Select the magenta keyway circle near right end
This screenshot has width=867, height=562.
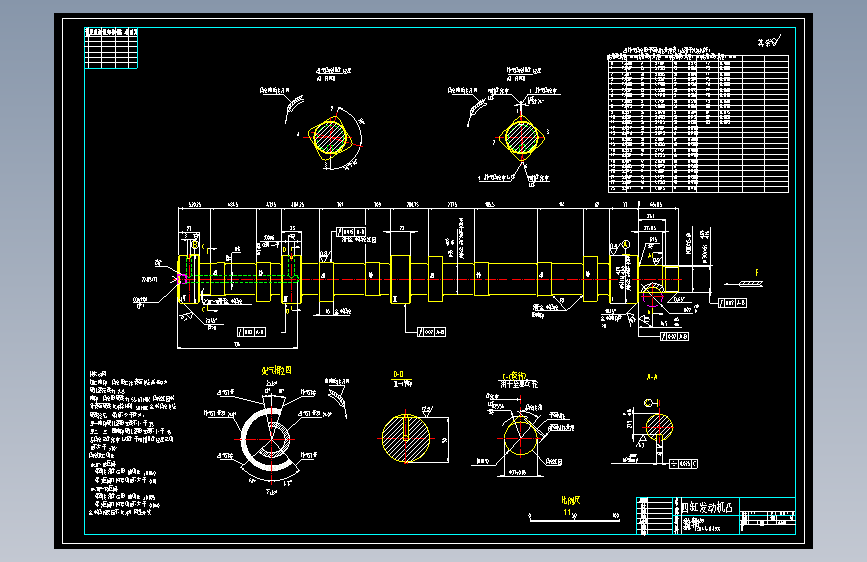(652, 295)
